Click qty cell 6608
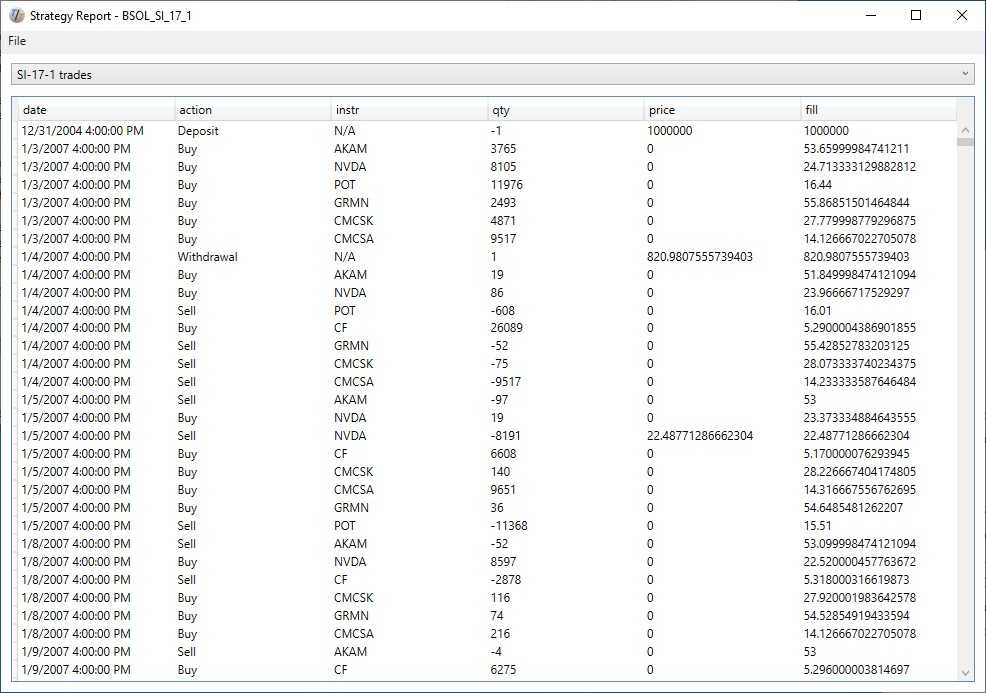The image size is (986, 693). (504, 453)
